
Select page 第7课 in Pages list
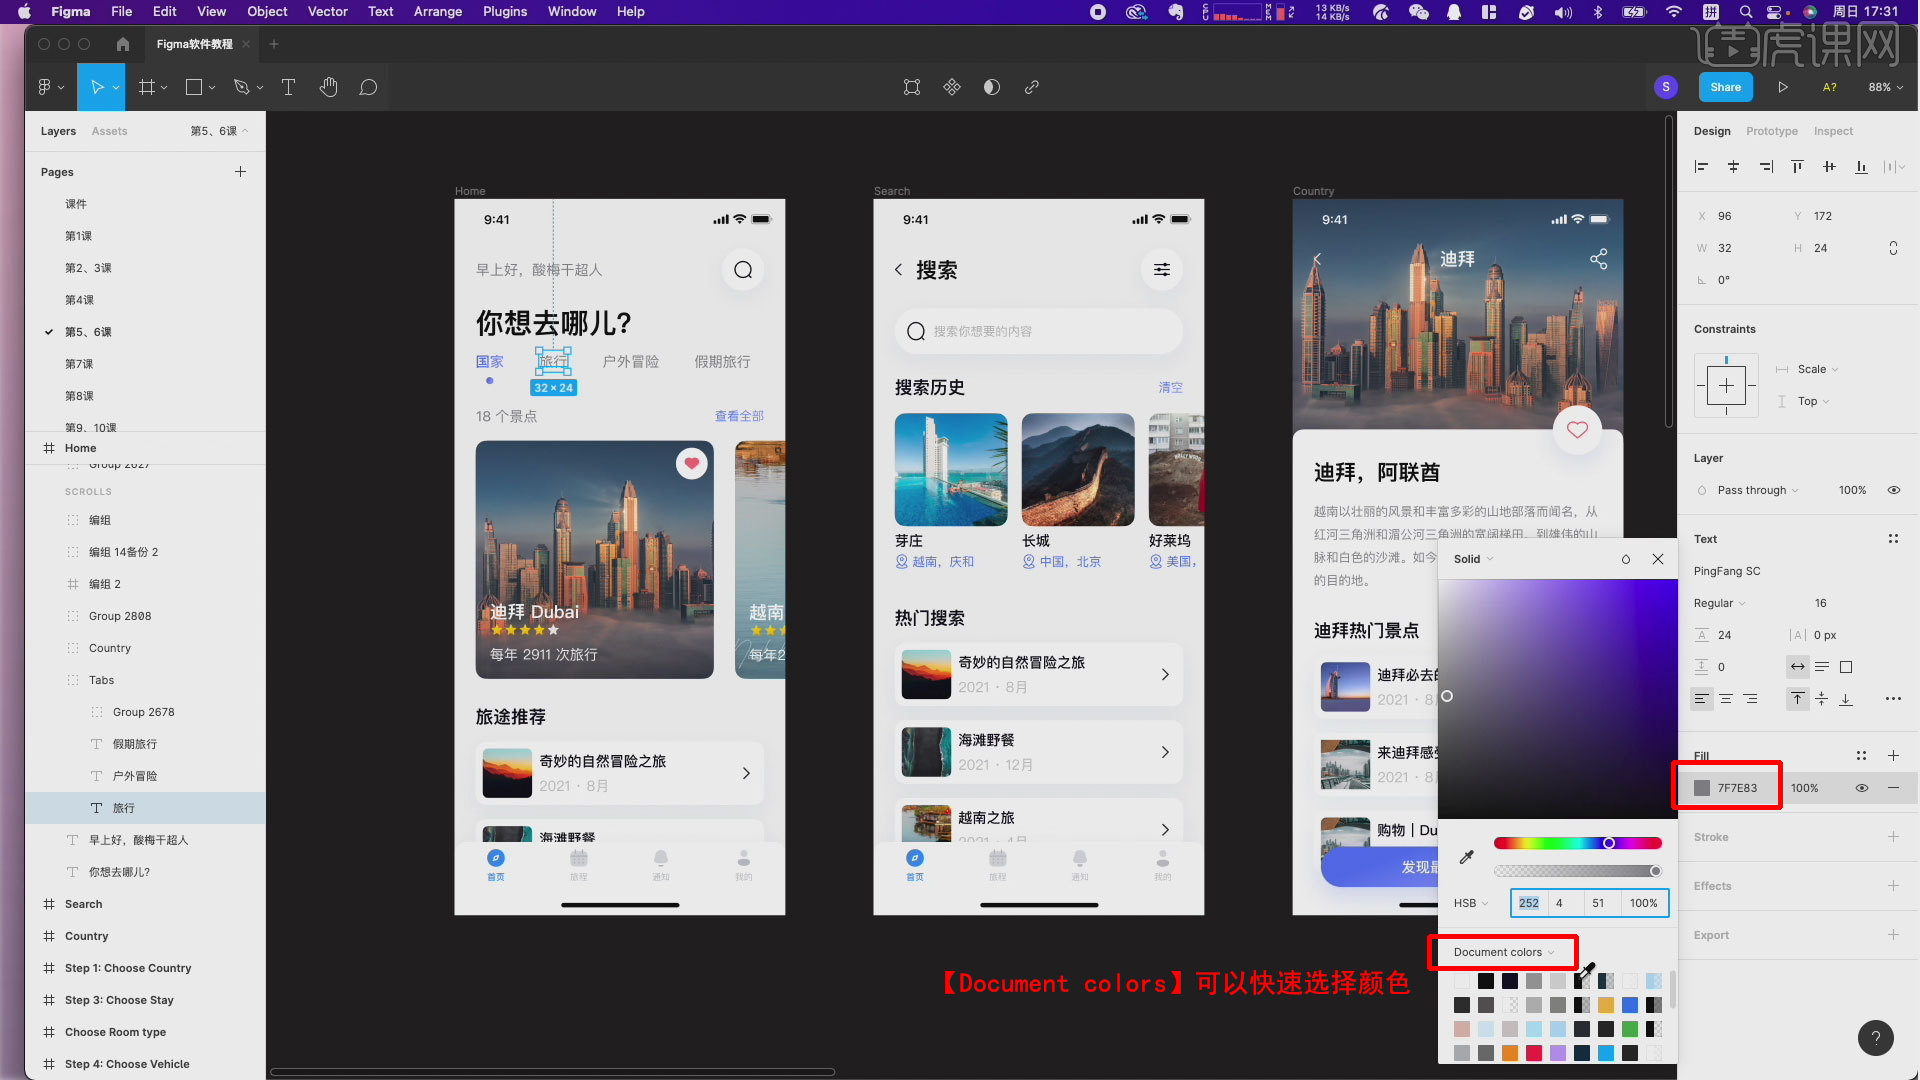coord(79,364)
